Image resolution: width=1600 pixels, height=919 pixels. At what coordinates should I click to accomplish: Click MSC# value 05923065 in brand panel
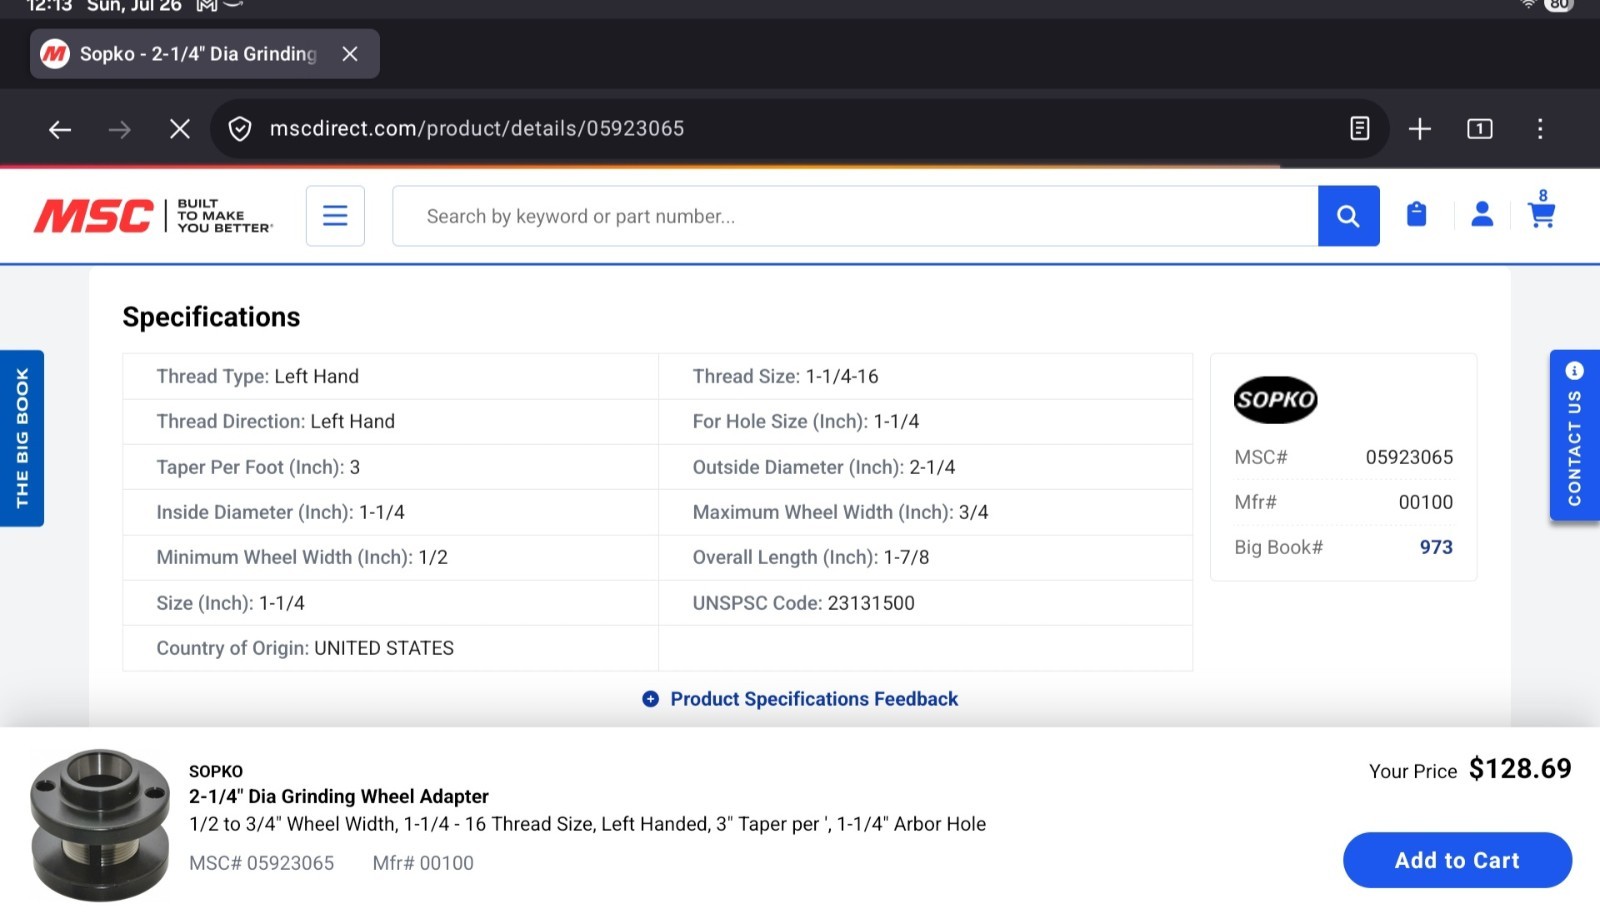point(1409,457)
